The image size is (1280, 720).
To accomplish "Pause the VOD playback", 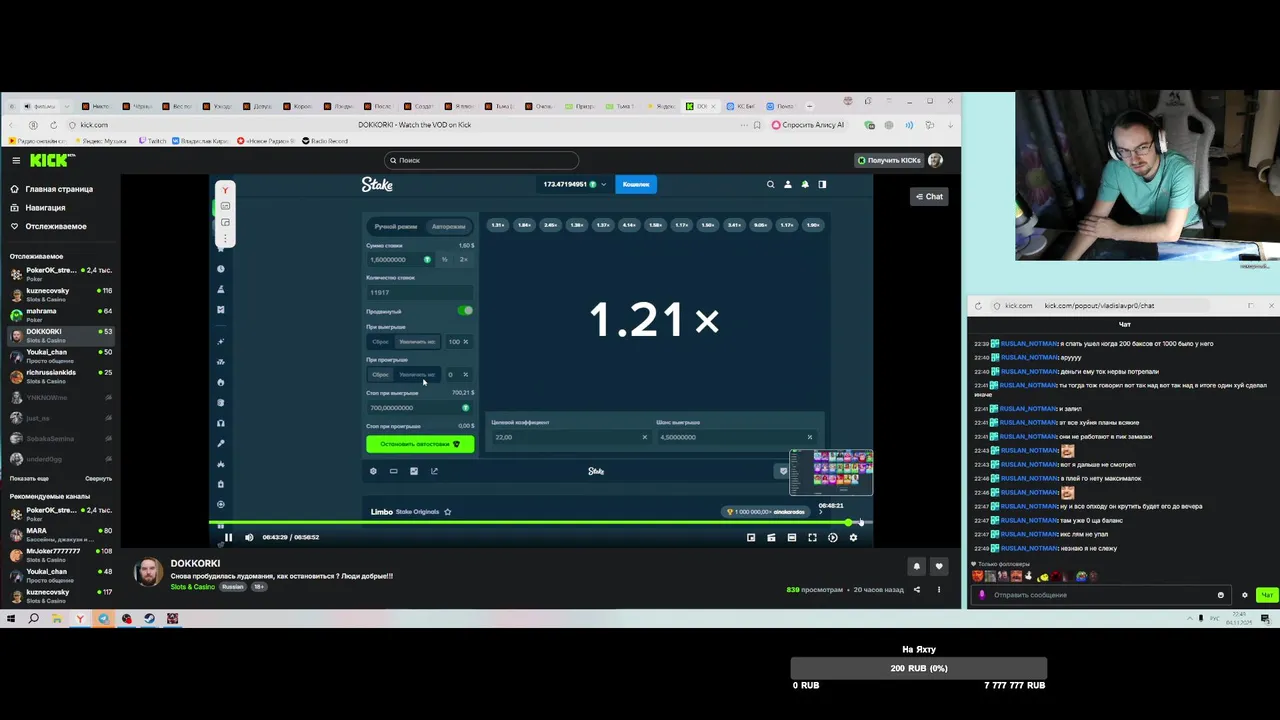I will [228, 538].
